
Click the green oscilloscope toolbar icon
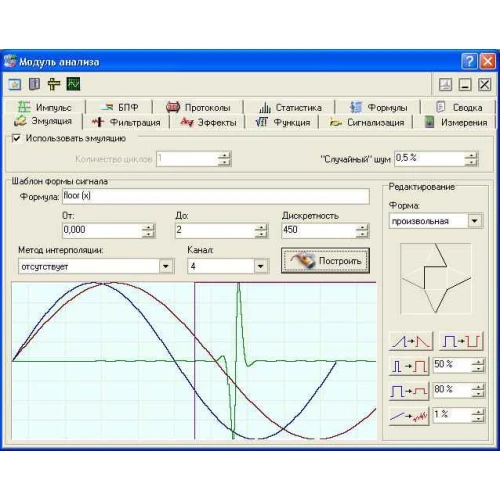coord(73,84)
